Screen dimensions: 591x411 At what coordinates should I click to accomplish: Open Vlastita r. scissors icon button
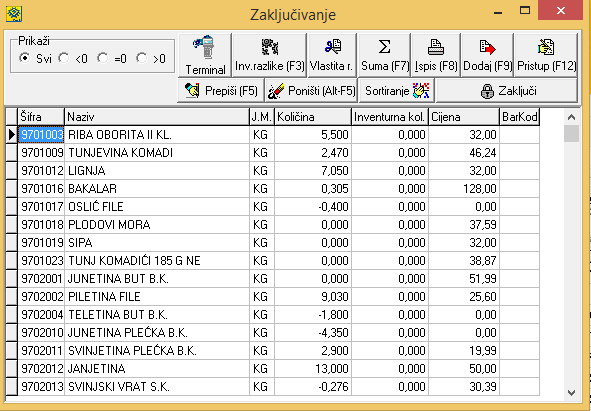(332, 55)
